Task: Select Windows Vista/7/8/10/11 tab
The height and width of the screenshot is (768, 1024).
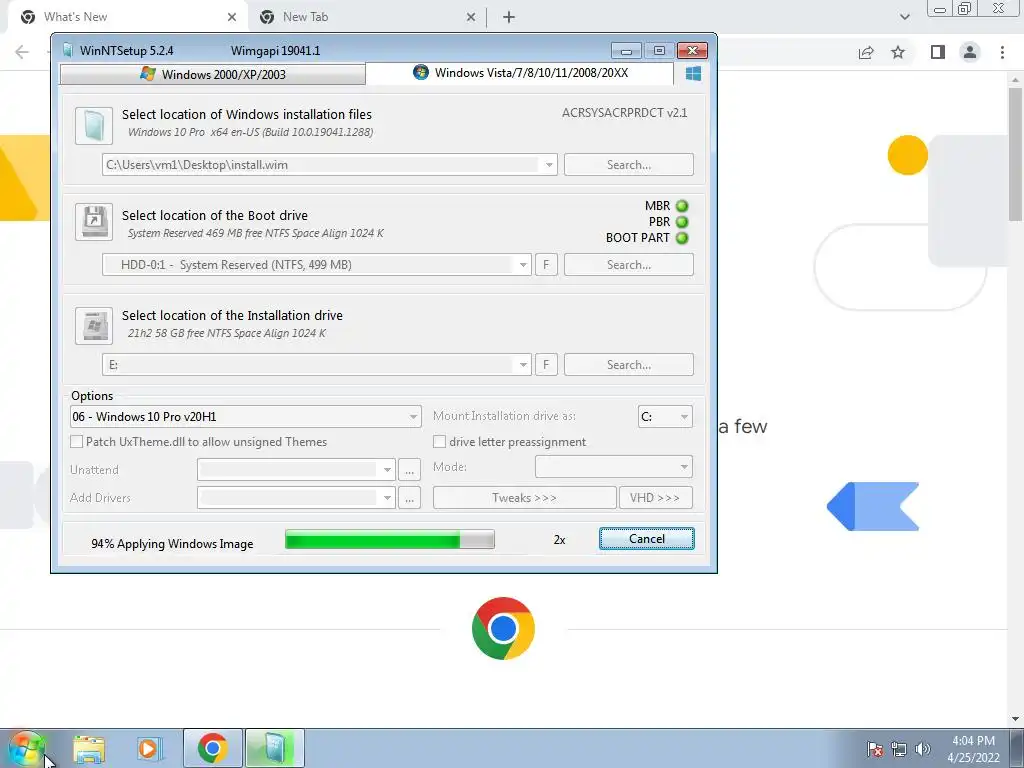Action: tap(520, 72)
